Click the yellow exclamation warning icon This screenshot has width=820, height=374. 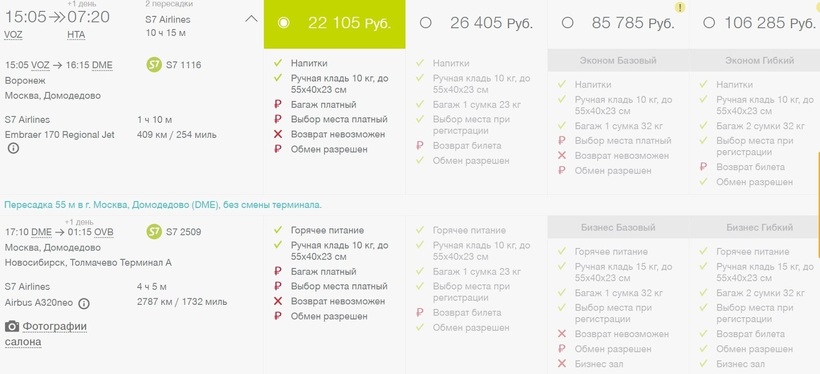point(679,7)
